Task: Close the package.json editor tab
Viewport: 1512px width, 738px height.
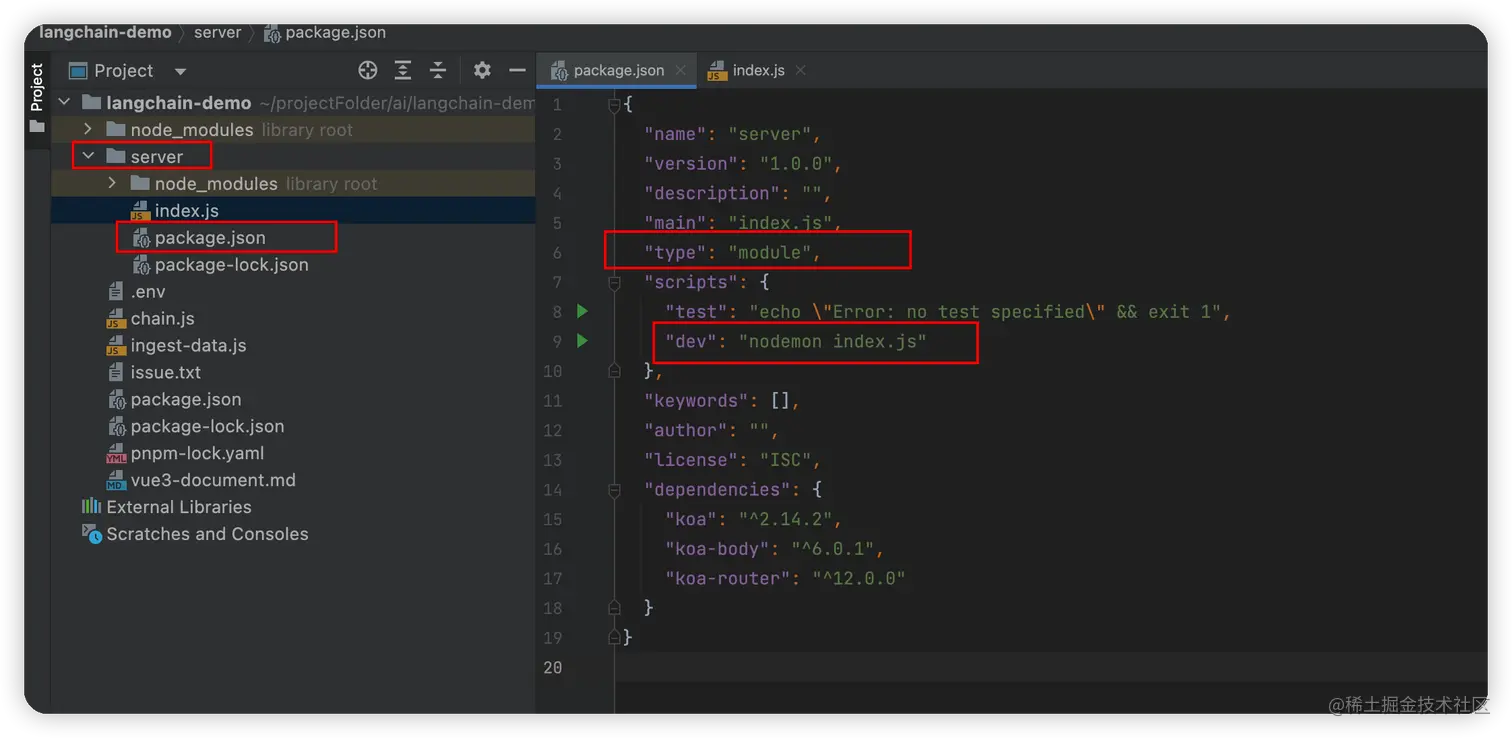Action: [x=680, y=70]
